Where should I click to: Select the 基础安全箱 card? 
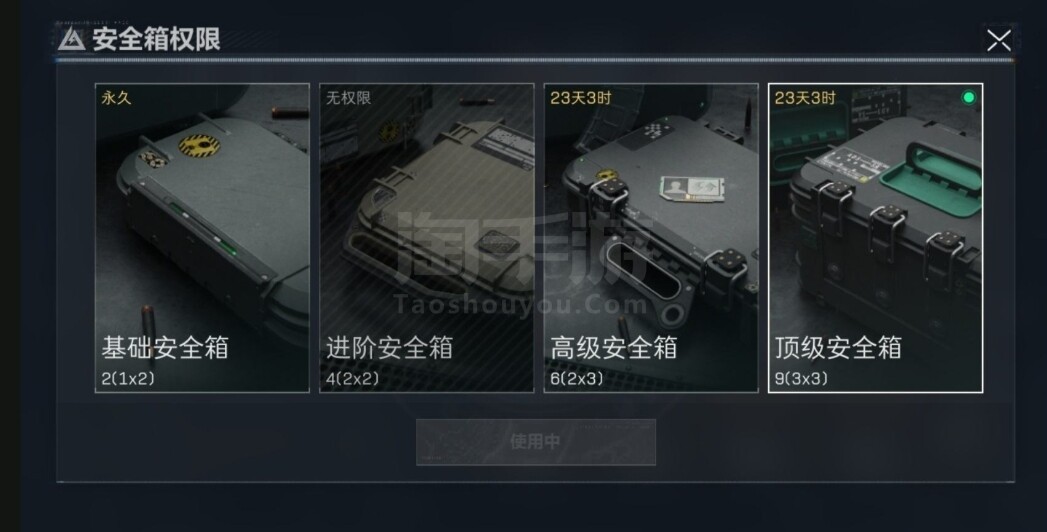[x=202, y=238]
